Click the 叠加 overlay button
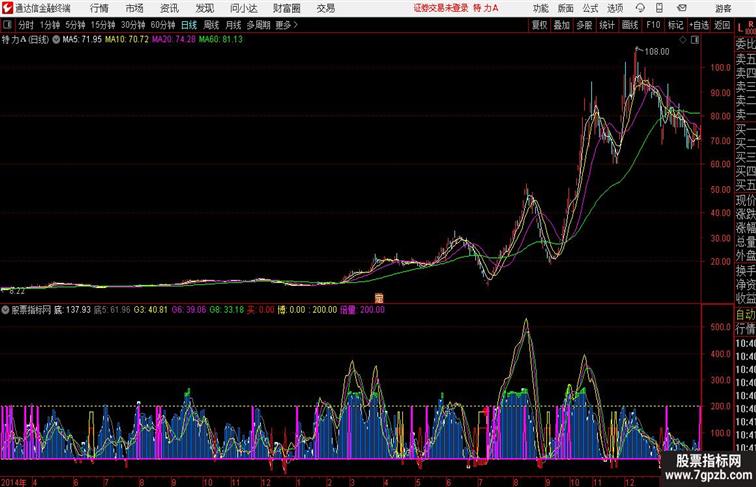Screen dimensions: 756x487 562,25
